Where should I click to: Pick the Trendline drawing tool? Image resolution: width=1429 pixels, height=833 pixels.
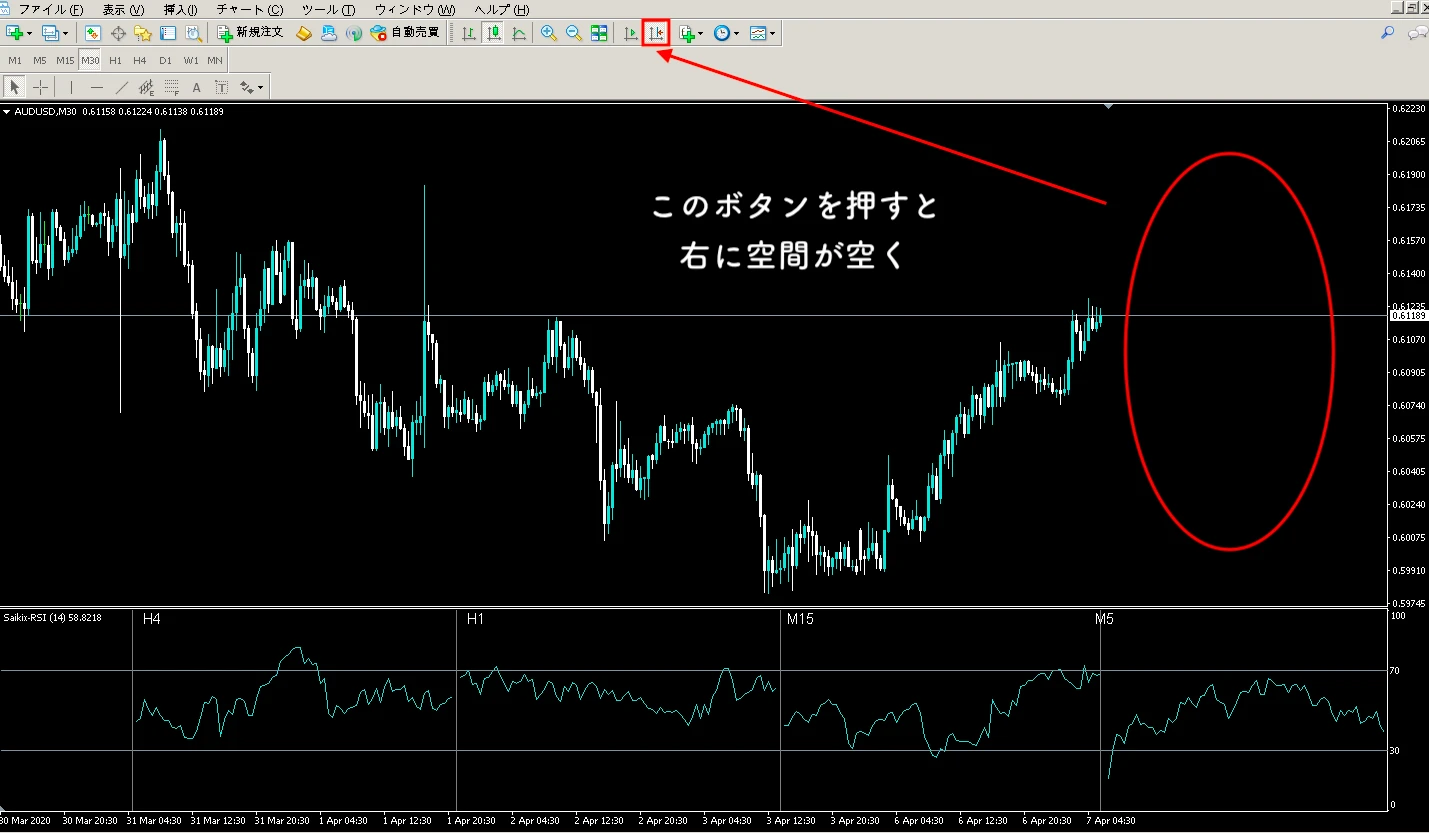[120, 87]
